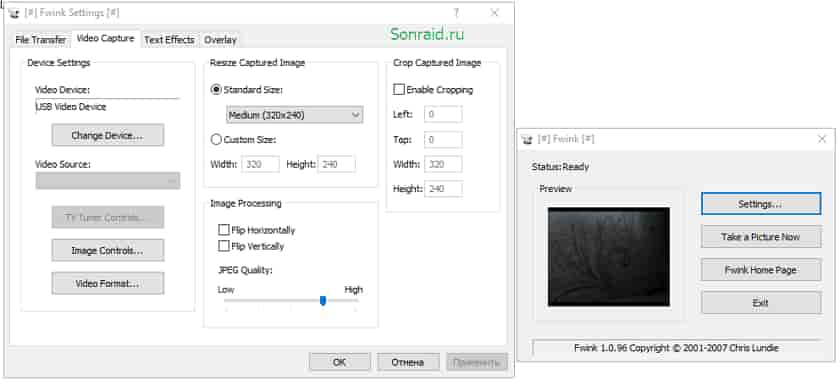
Task: Click the webcam preview image
Action: pyautogui.click(x=609, y=257)
